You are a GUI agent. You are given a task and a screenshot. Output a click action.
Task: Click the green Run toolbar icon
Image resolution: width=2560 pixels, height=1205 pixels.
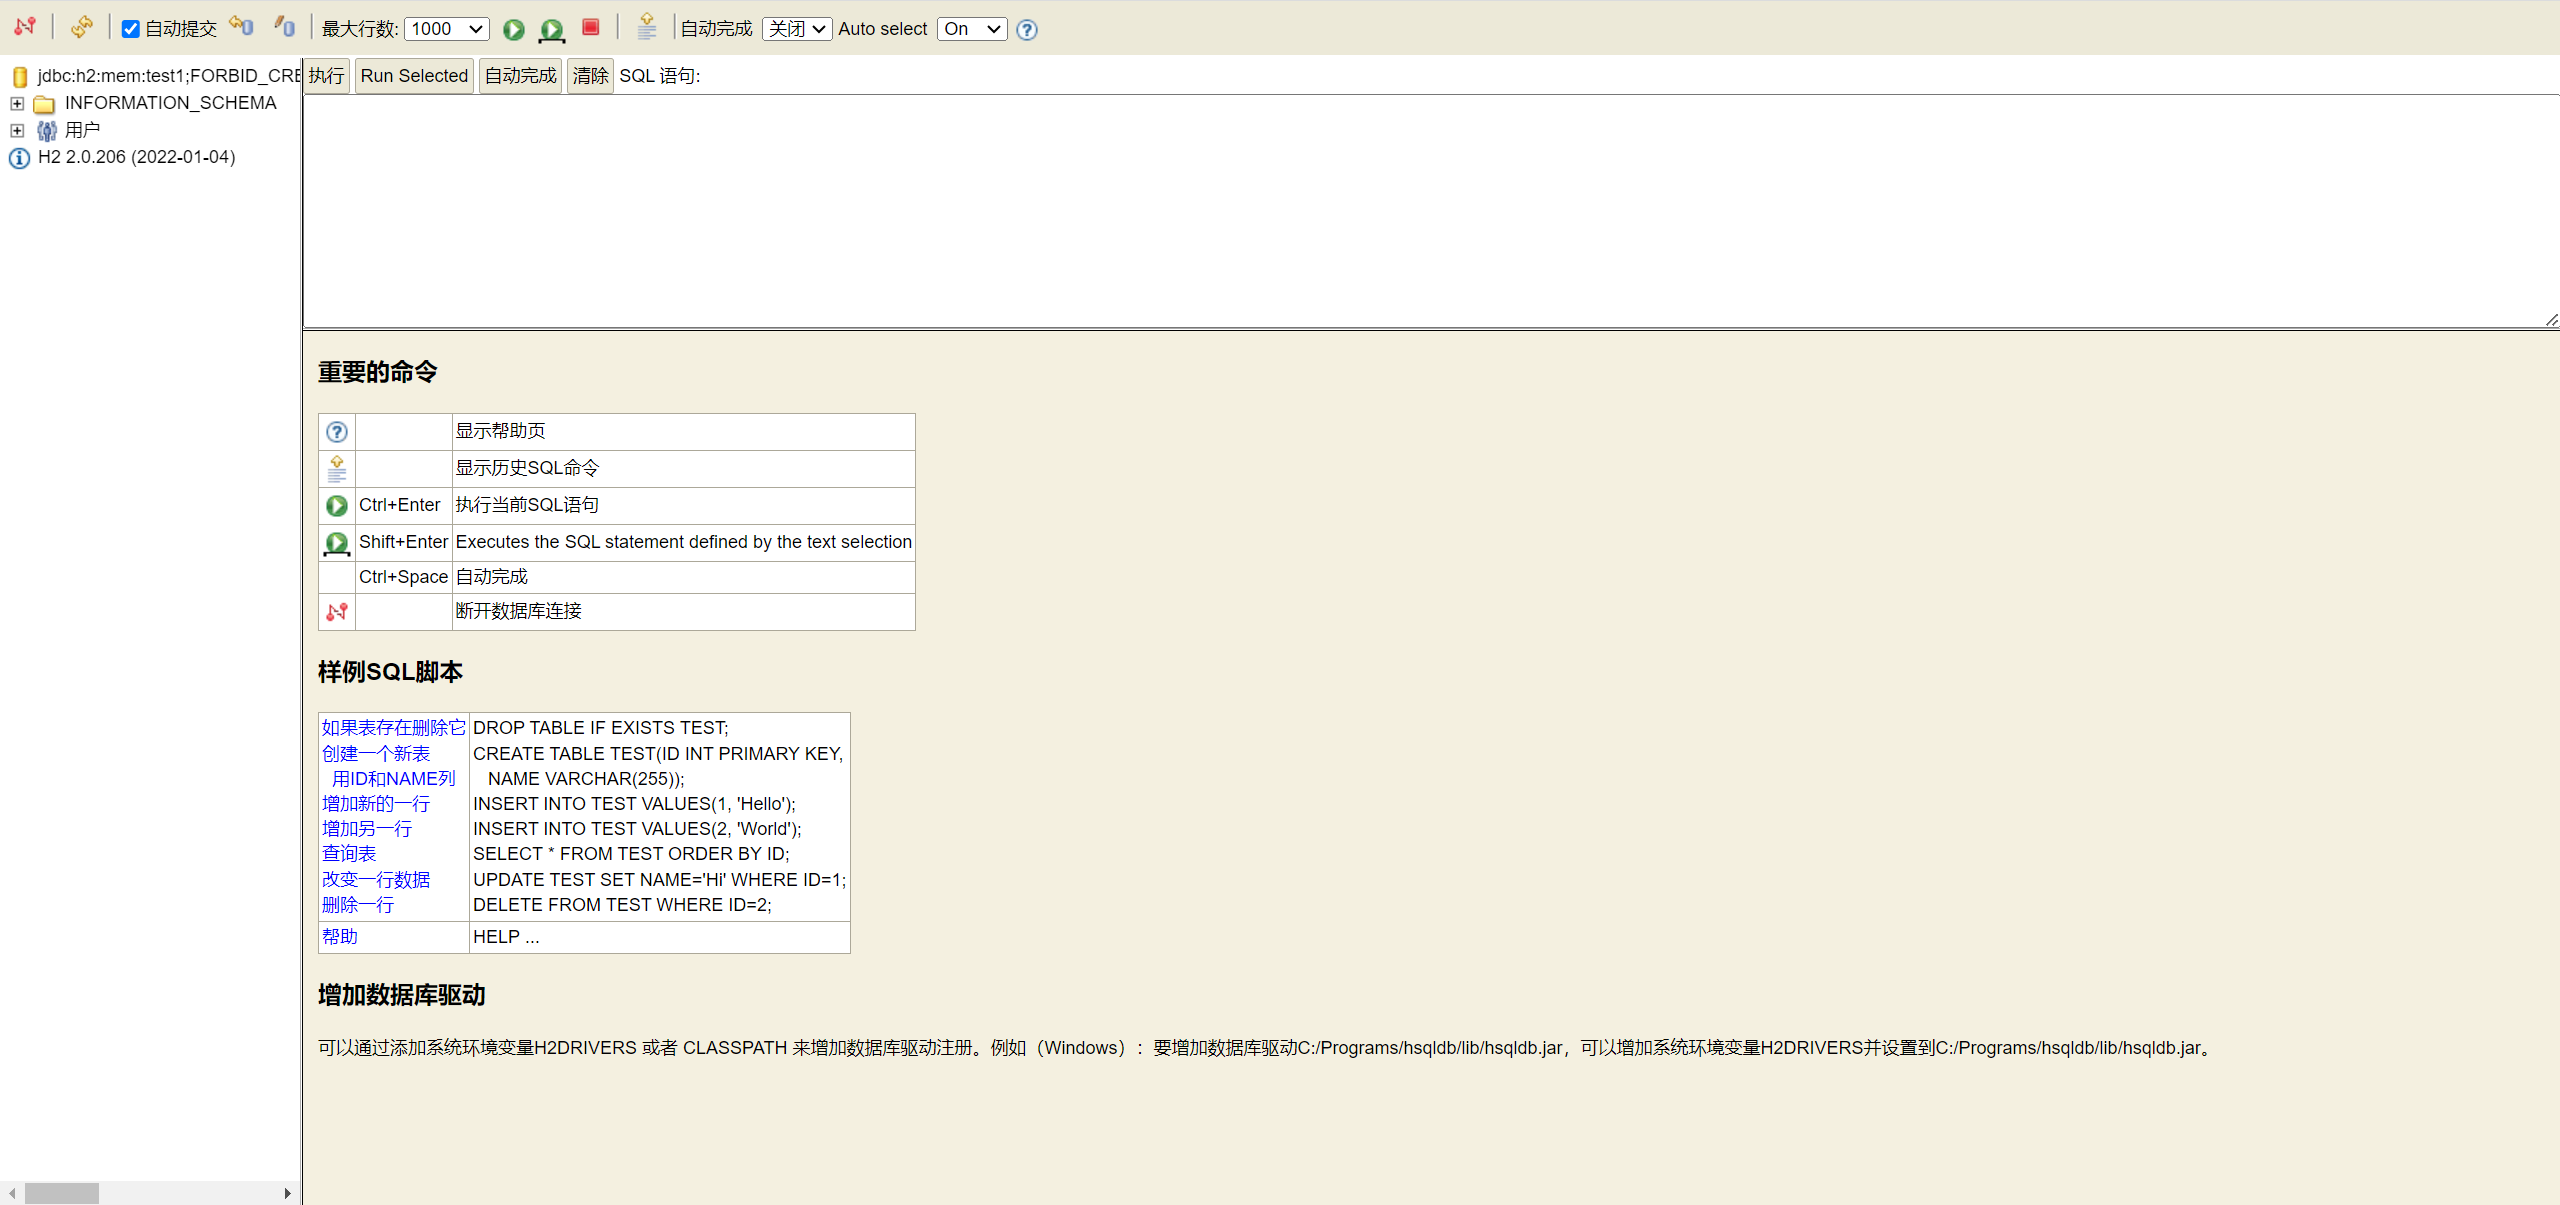coord(514,29)
